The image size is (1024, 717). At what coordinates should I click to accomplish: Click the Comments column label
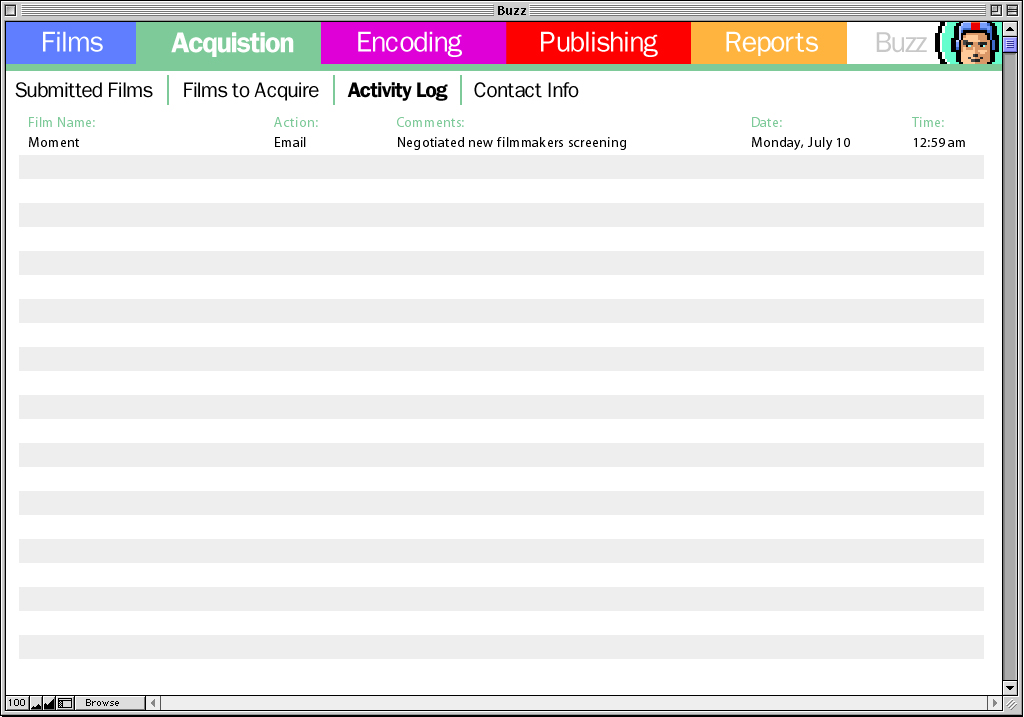point(430,122)
